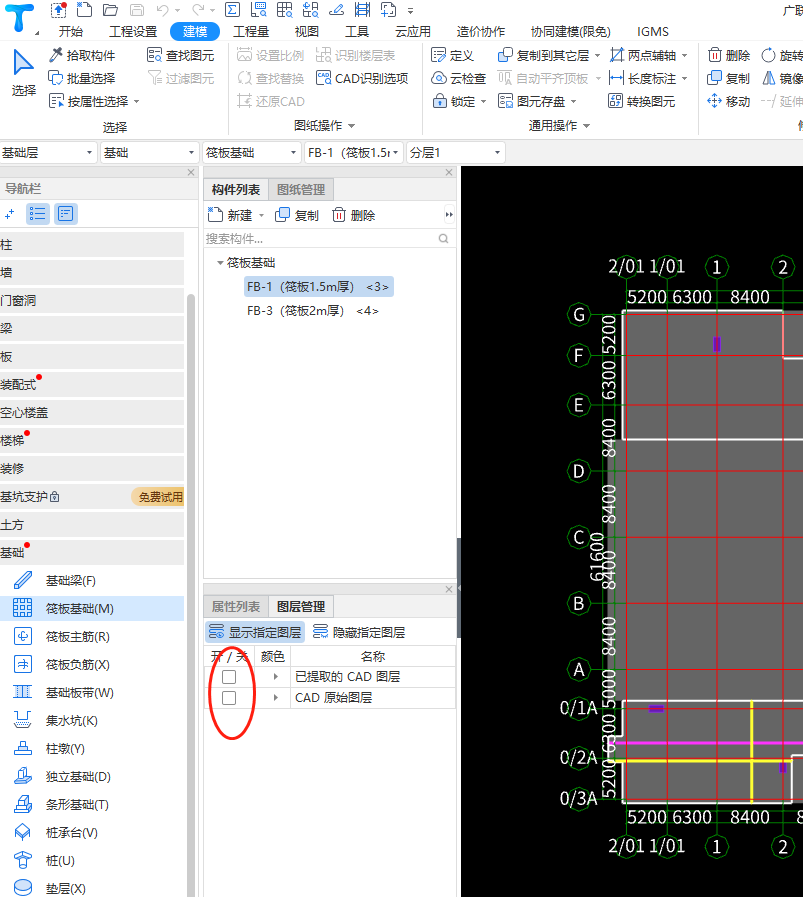Open 按属性选择 dropdown arrow

(137, 101)
